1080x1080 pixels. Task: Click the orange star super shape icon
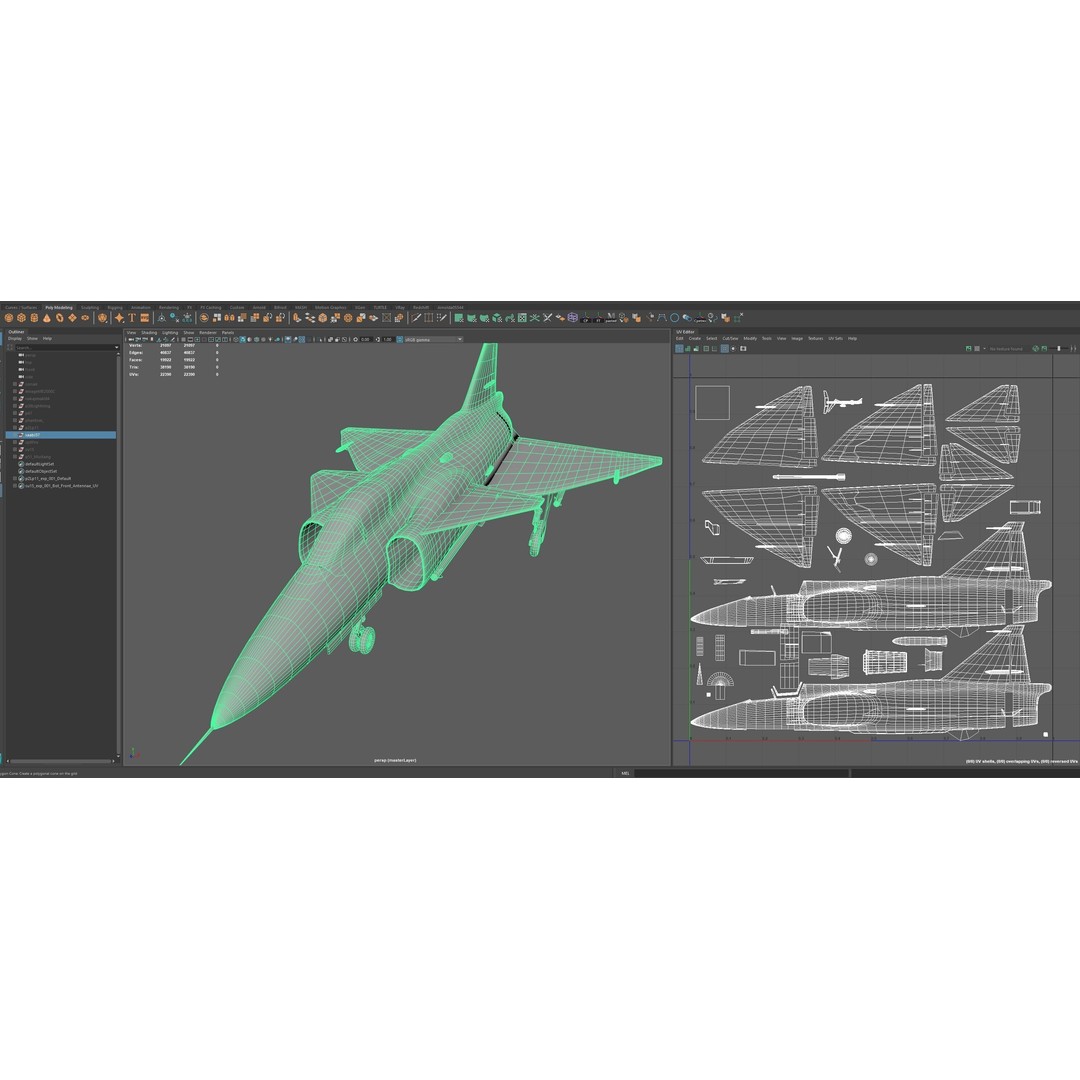[119, 318]
